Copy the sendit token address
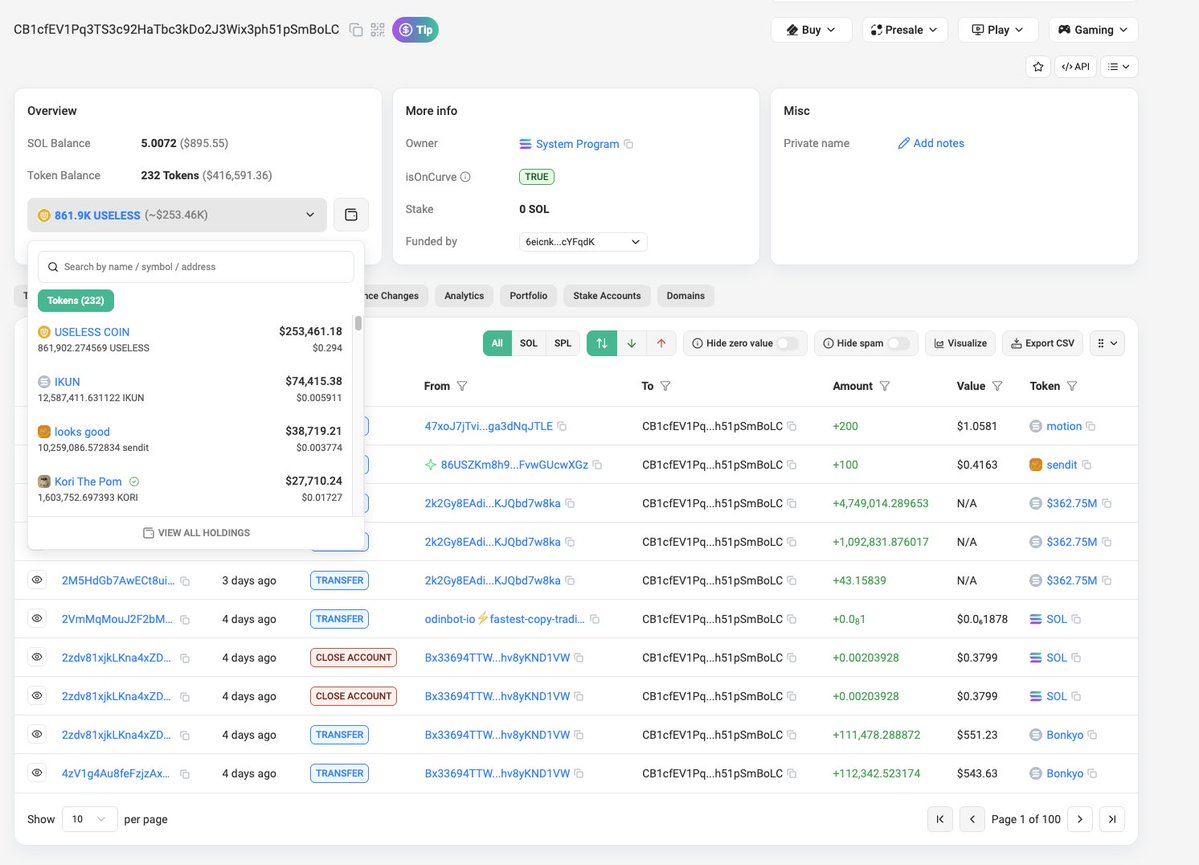The width and height of the screenshot is (1199, 865). pos(1086,465)
